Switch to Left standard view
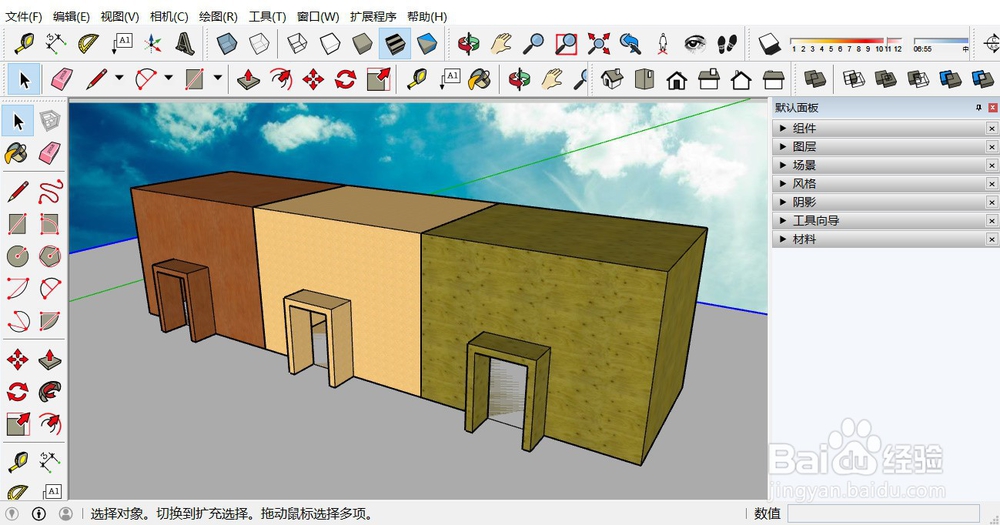This screenshot has height=525, width=1000. 773,79
